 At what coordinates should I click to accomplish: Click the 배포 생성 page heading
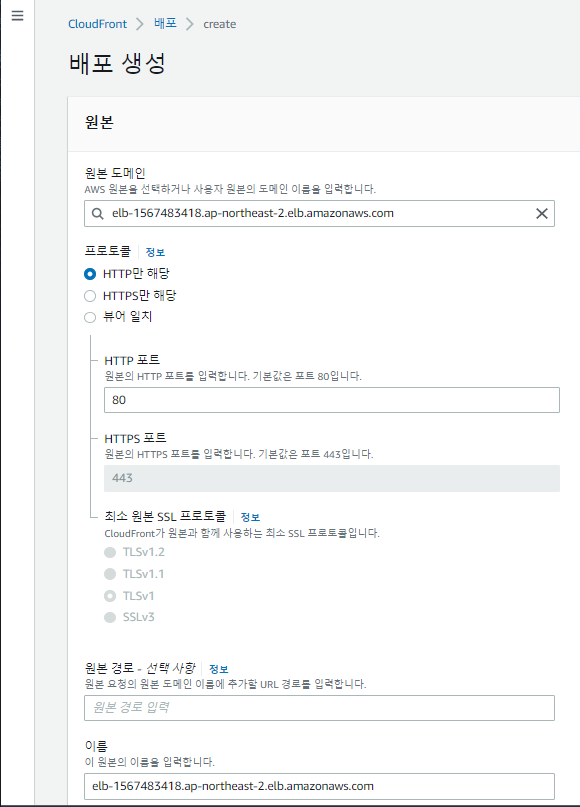click(x=117, y=64)
